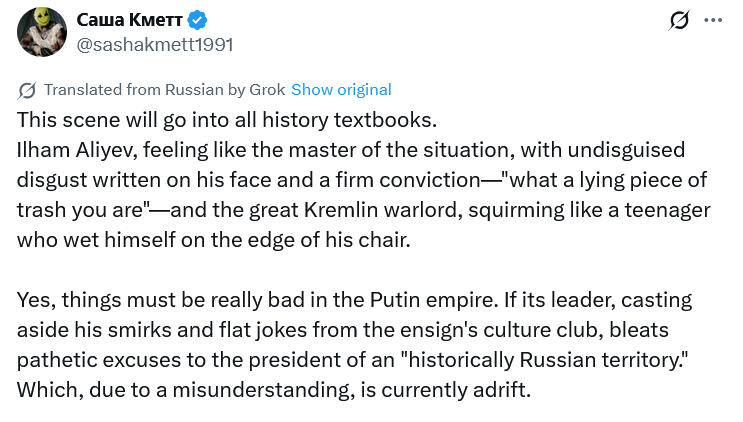The width and height of the screenshot is (743, 422).
Task: Show original Russian post text
Action: 341,90
